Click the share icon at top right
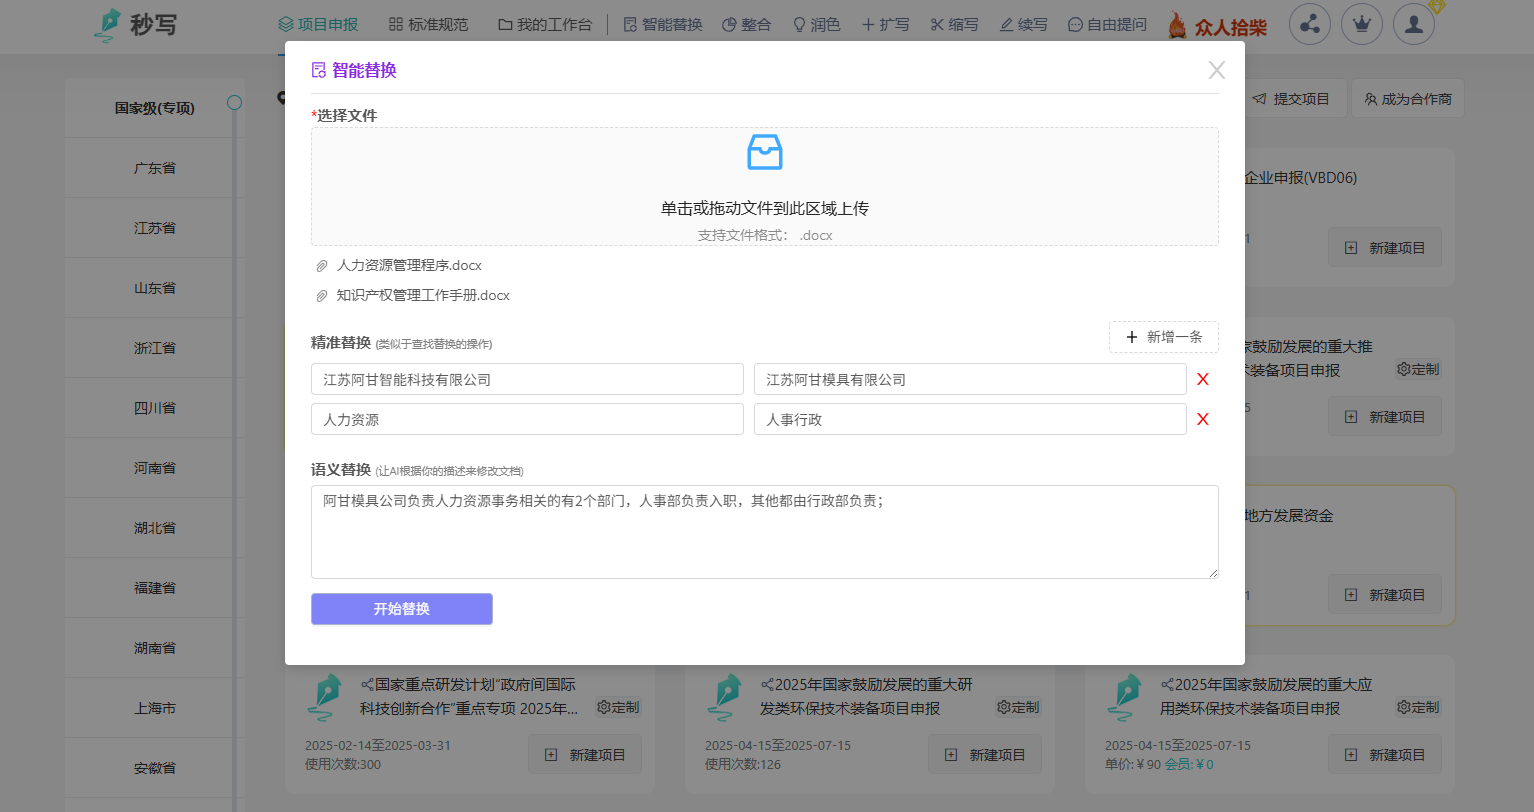Viewport: 1534px width, 812px height. 1310,24
